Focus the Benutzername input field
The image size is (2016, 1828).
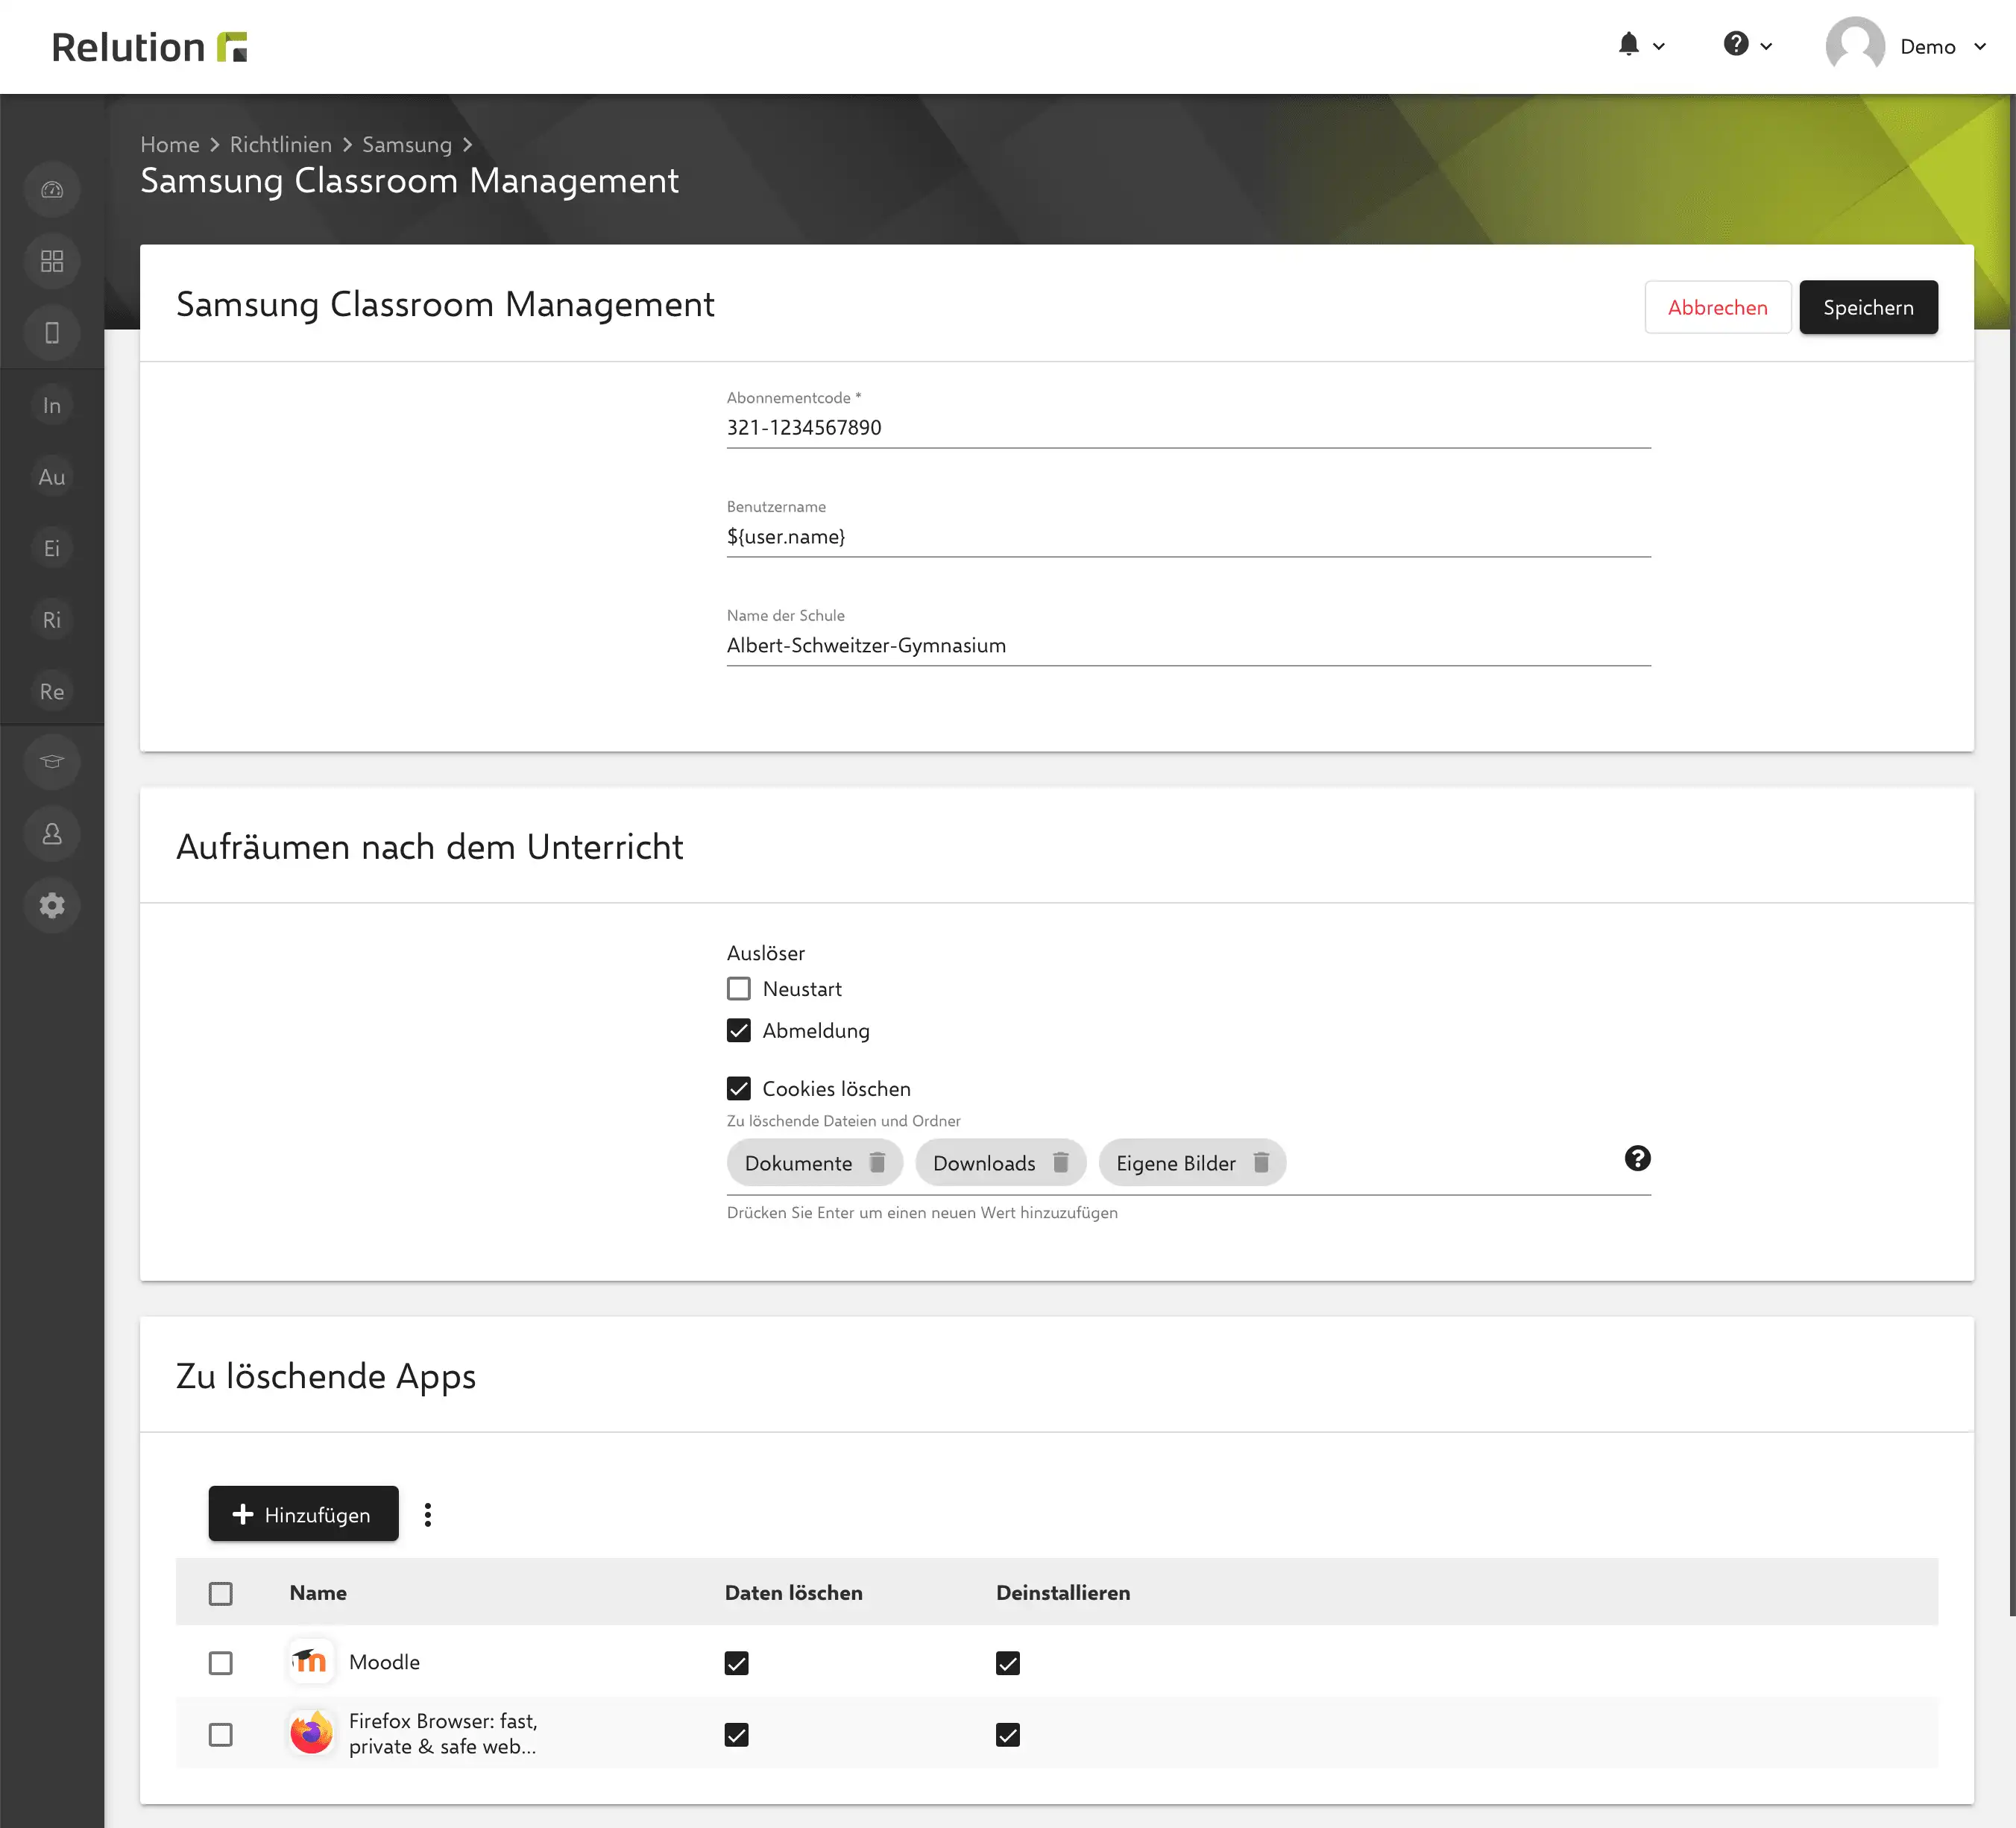click(x=1188, y=537)
